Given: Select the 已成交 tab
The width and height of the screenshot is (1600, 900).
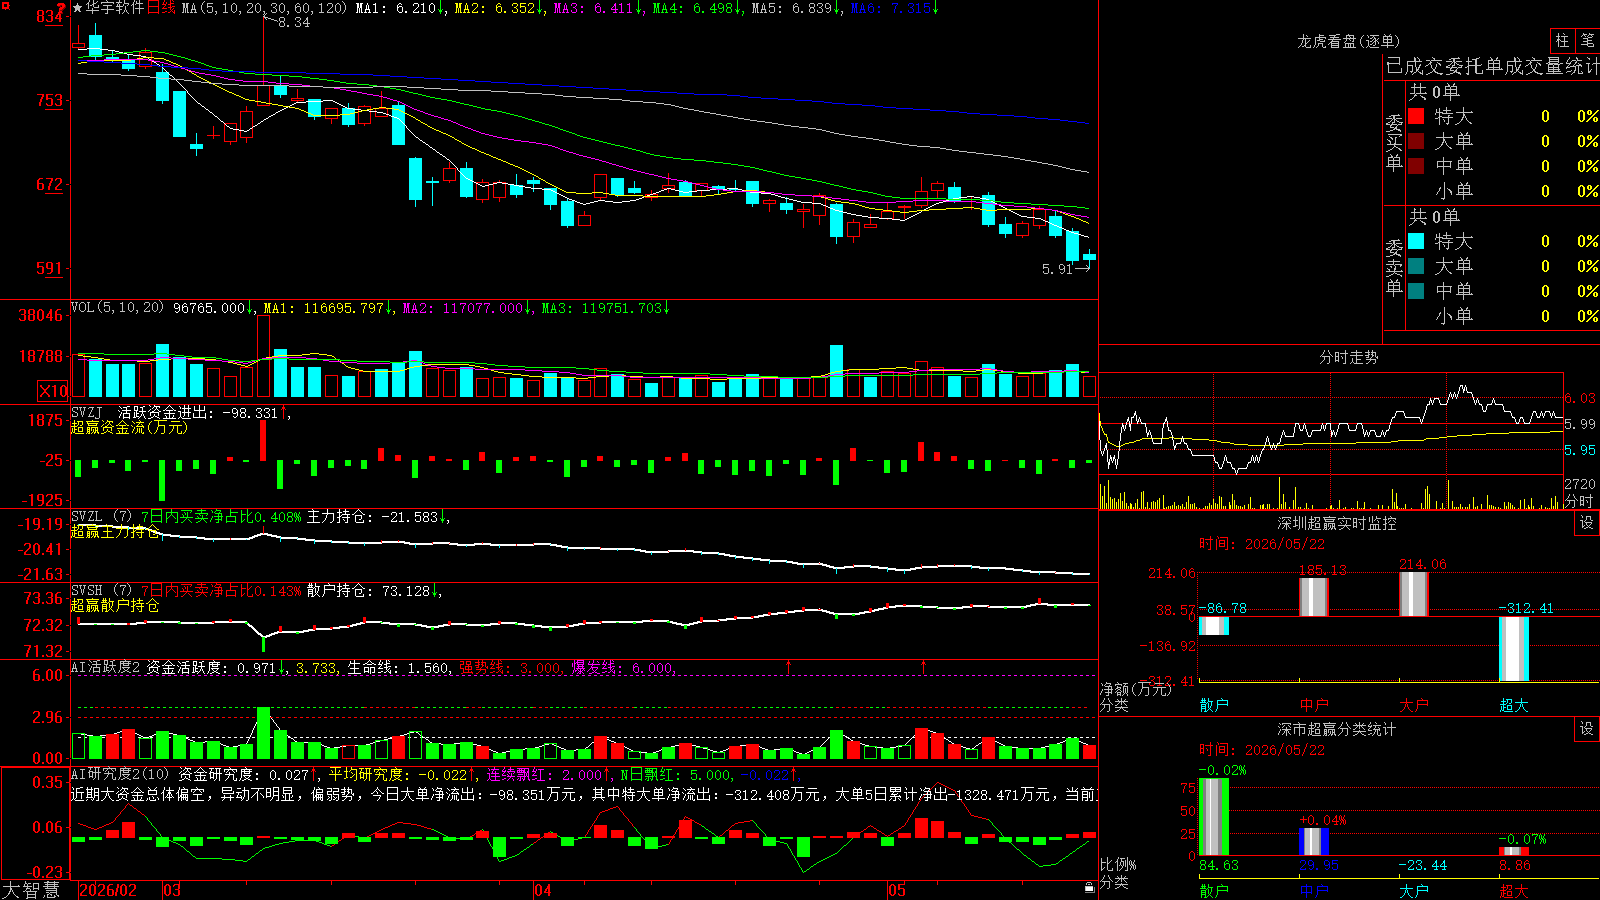Looking at the screenshot, I should click(1415, 66).
